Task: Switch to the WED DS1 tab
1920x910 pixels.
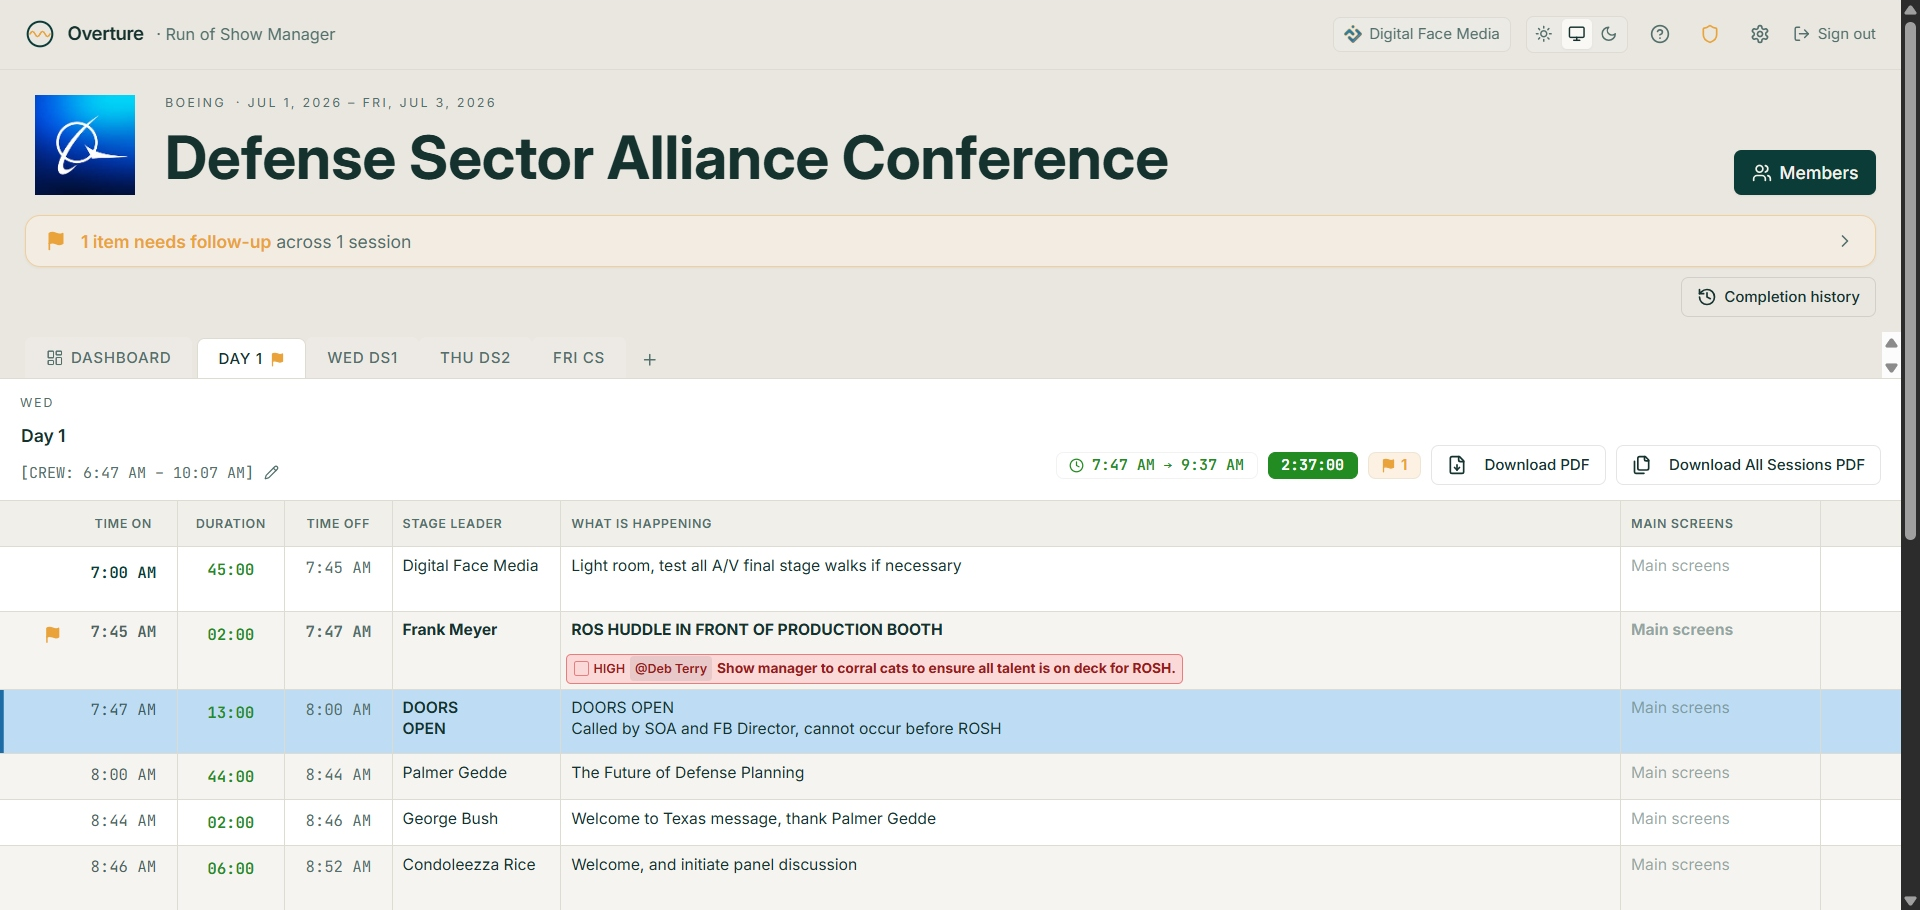Action: coord(363,358)
